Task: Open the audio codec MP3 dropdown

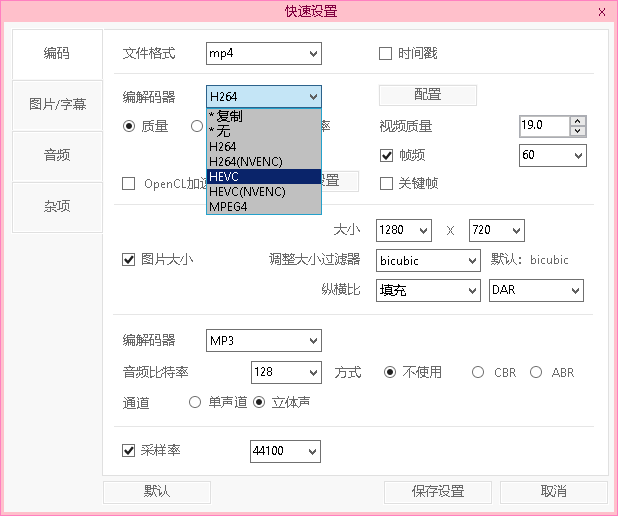Action: pos(264,340)
